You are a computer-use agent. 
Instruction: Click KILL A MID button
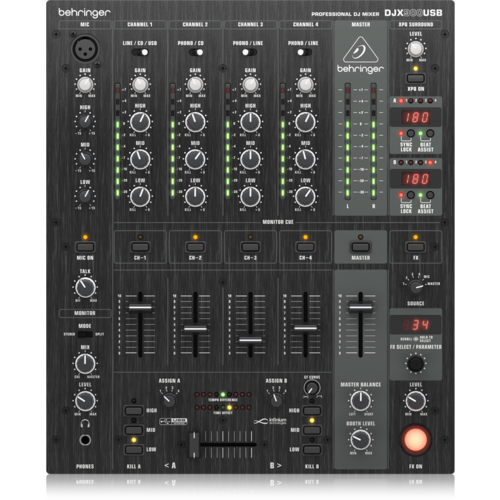[134, 430]
